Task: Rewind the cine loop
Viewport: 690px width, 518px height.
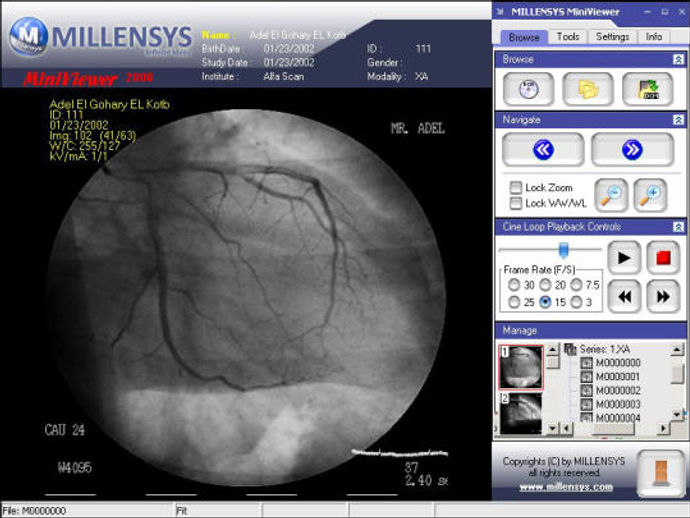Action: tap(624, 297)
